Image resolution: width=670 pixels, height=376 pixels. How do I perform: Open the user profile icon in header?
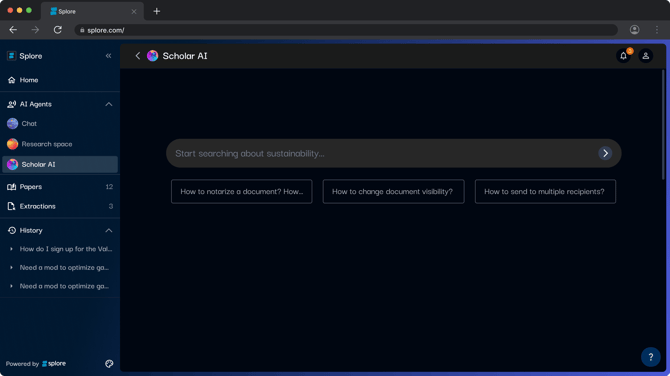[x=646, y=56]
